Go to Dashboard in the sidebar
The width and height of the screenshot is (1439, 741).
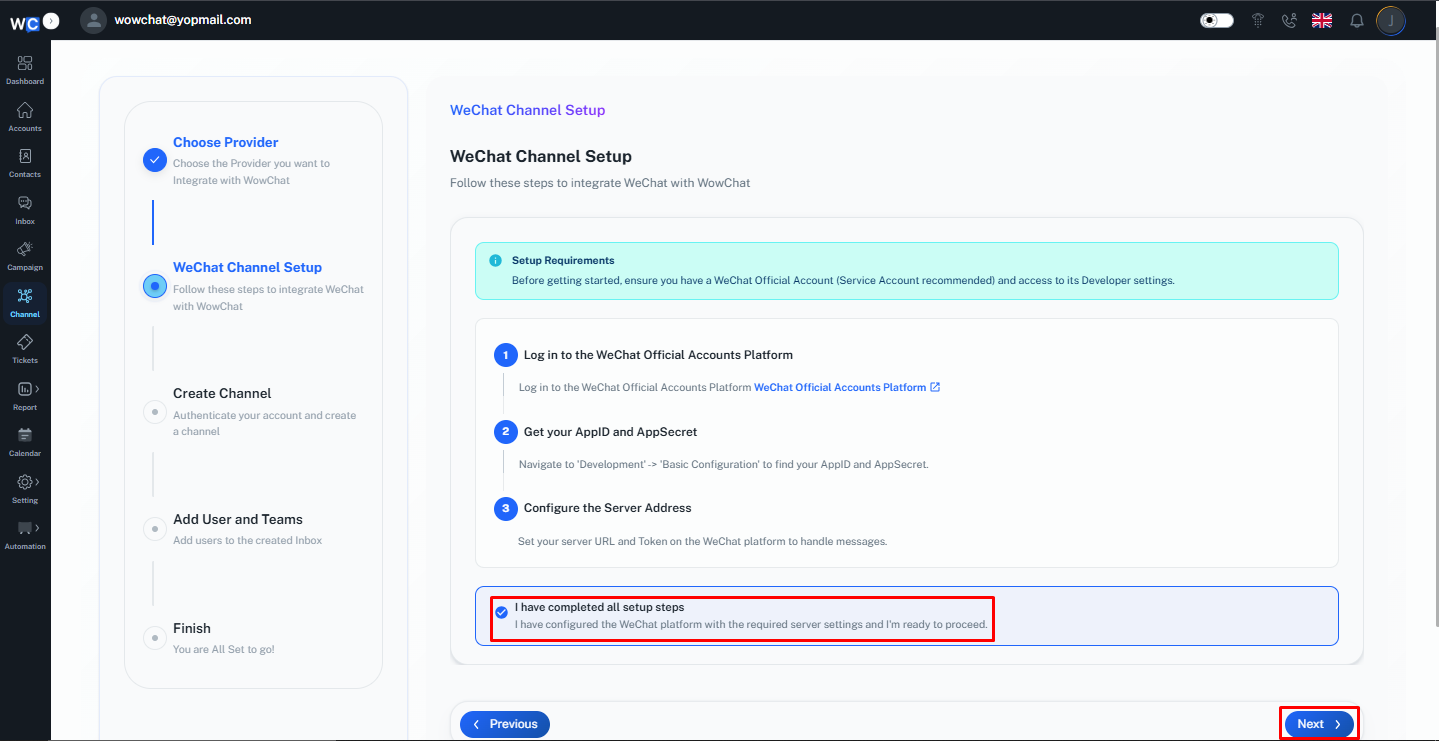point(25,70)
